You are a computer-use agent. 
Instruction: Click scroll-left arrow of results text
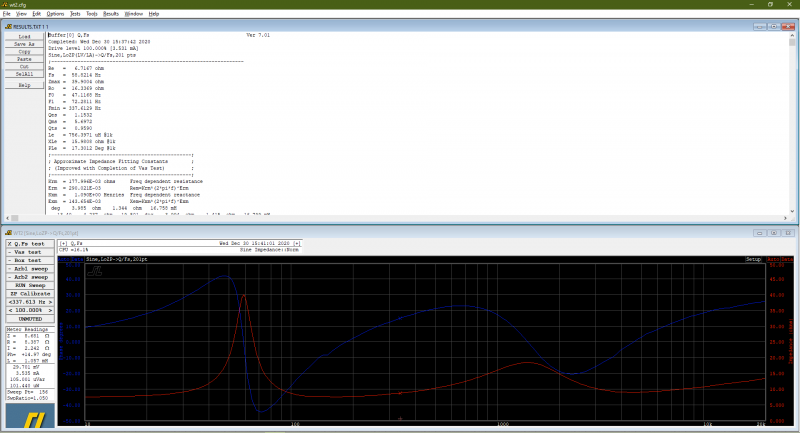(8, 218)
